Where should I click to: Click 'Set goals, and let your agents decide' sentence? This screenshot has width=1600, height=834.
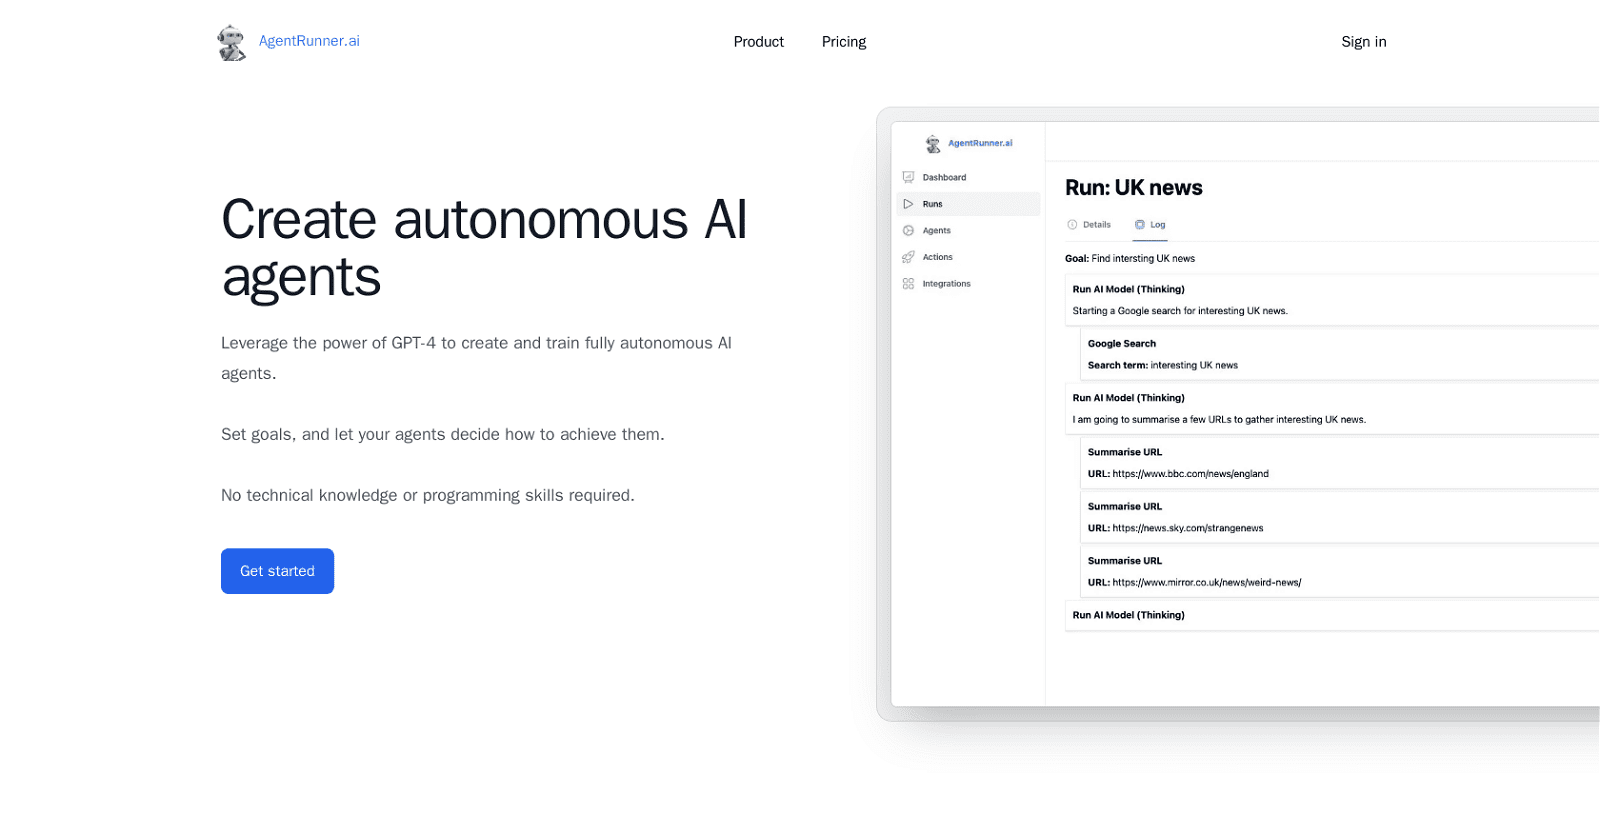[x=443, y=435]
